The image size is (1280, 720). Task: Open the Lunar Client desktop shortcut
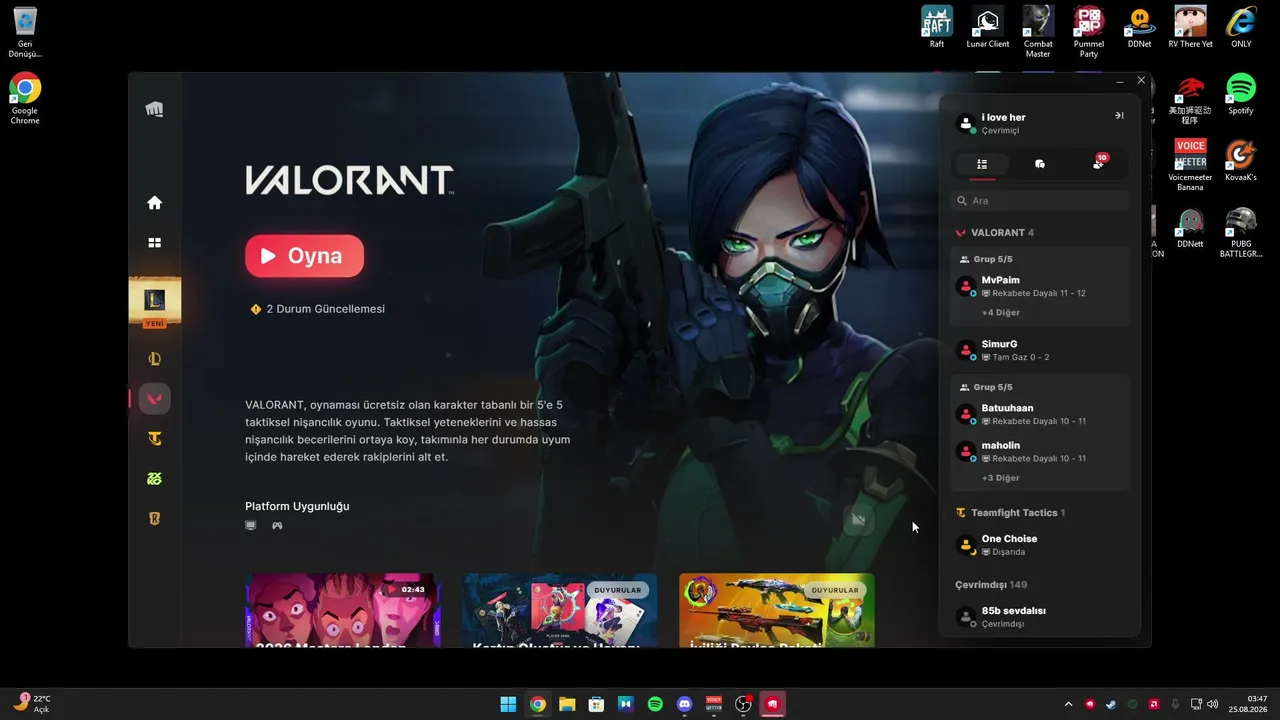click(988, 27)
